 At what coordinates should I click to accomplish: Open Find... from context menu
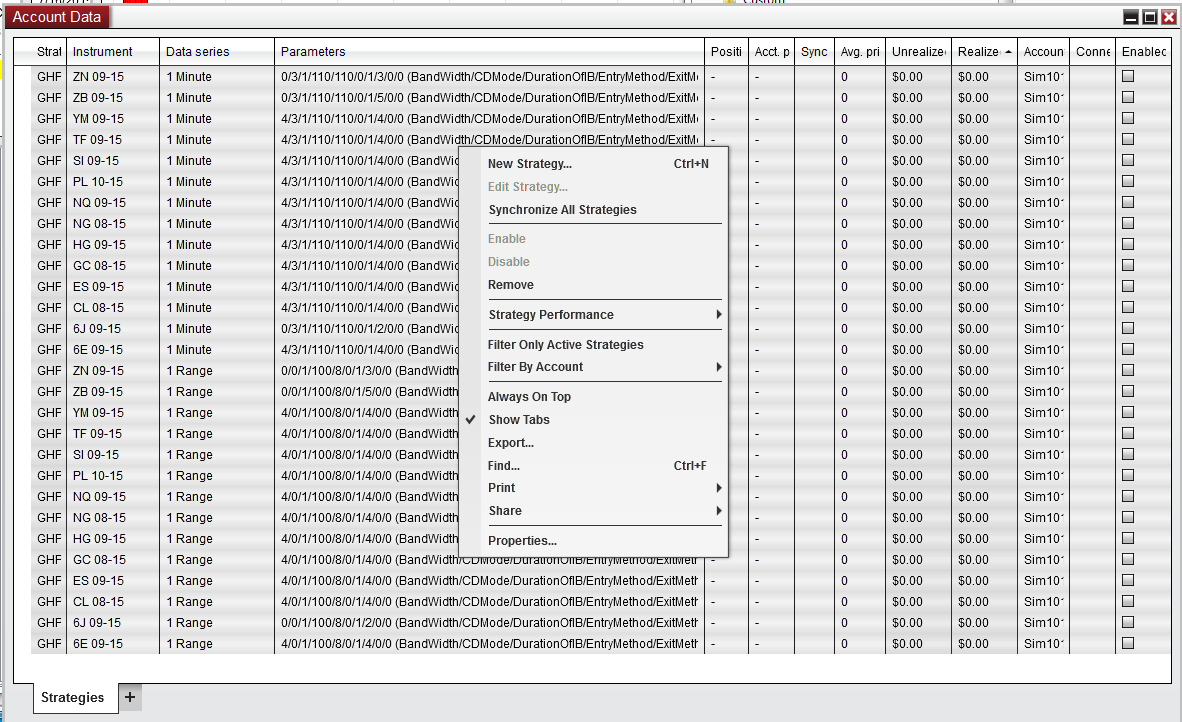(593, 466)
